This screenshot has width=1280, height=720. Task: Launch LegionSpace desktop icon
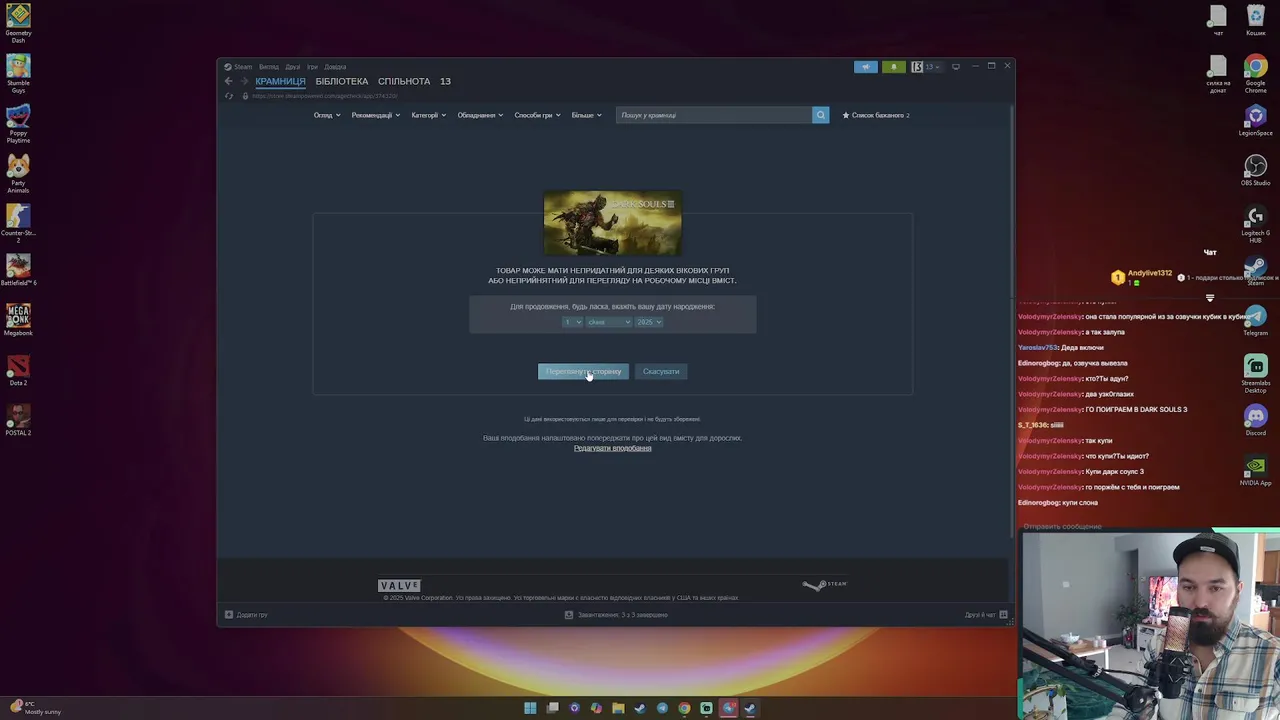[x=1255, y=120]
